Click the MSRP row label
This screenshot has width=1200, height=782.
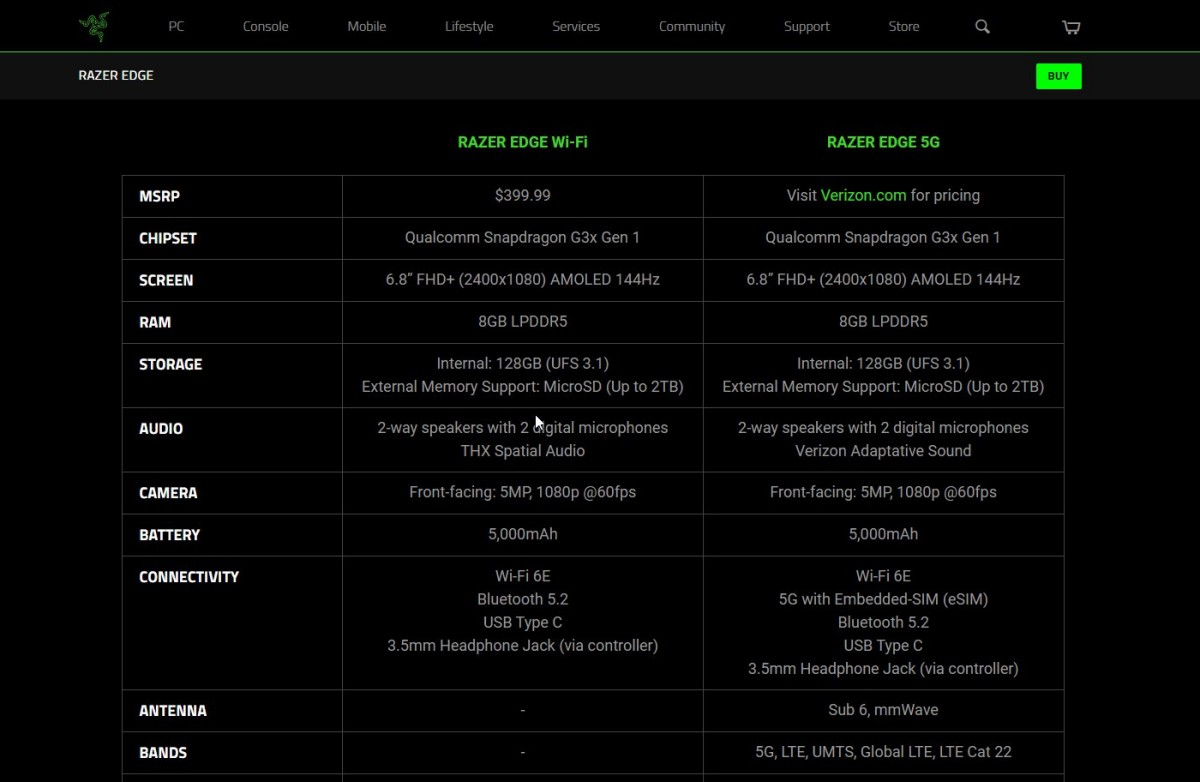coord(159,197)
